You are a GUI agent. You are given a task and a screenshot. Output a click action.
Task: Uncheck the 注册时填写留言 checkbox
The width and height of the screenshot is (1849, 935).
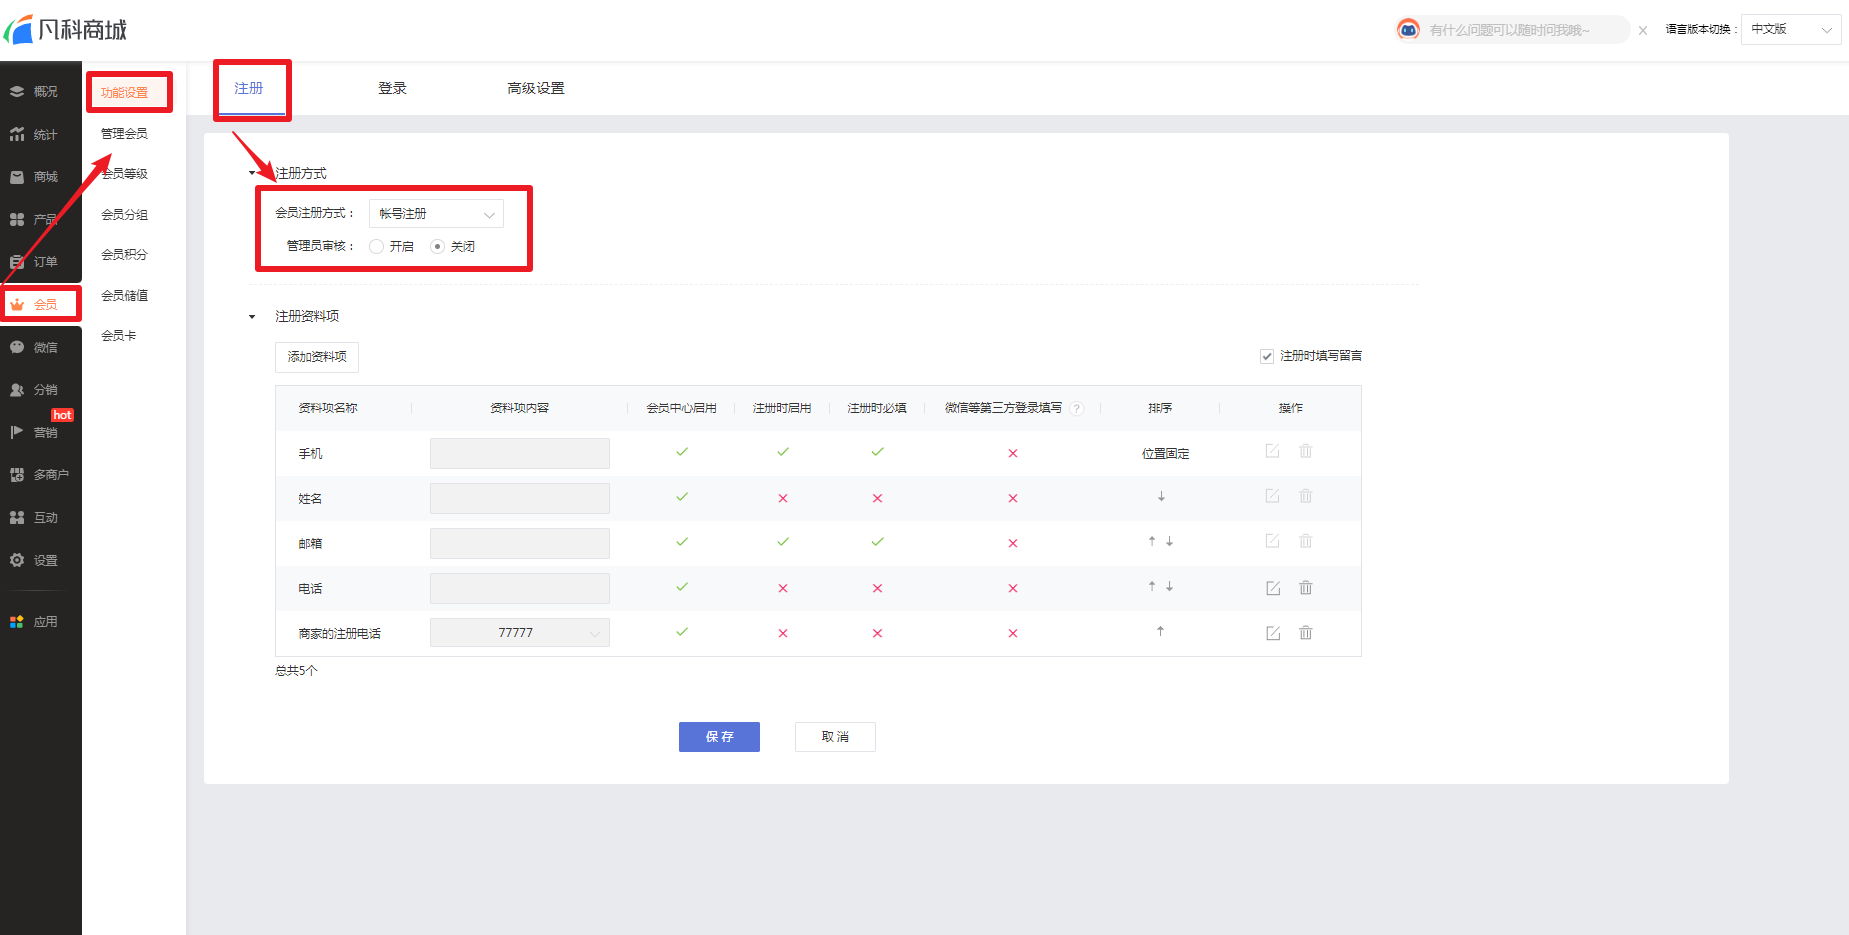[1267, 356]
